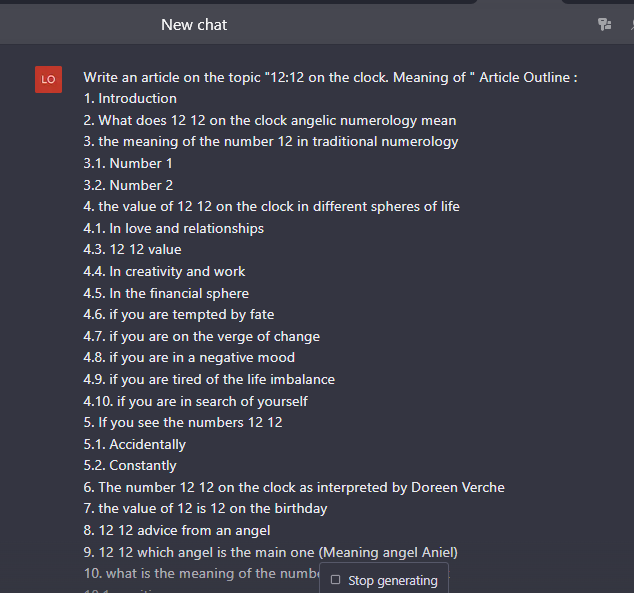Click 'if you are tempted by fate' line

[179, 314]
